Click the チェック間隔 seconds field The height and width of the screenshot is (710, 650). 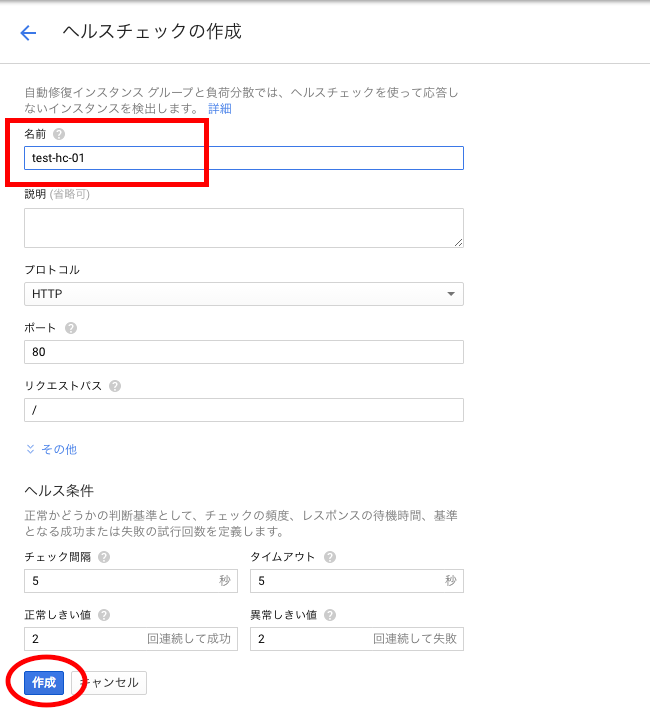point(131,581)
